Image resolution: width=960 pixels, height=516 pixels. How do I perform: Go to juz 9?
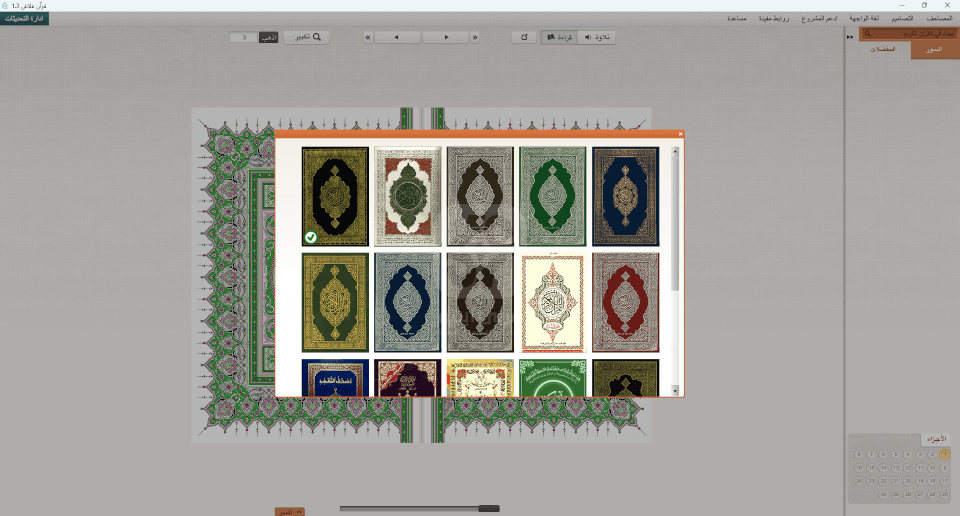coord(945,468)
